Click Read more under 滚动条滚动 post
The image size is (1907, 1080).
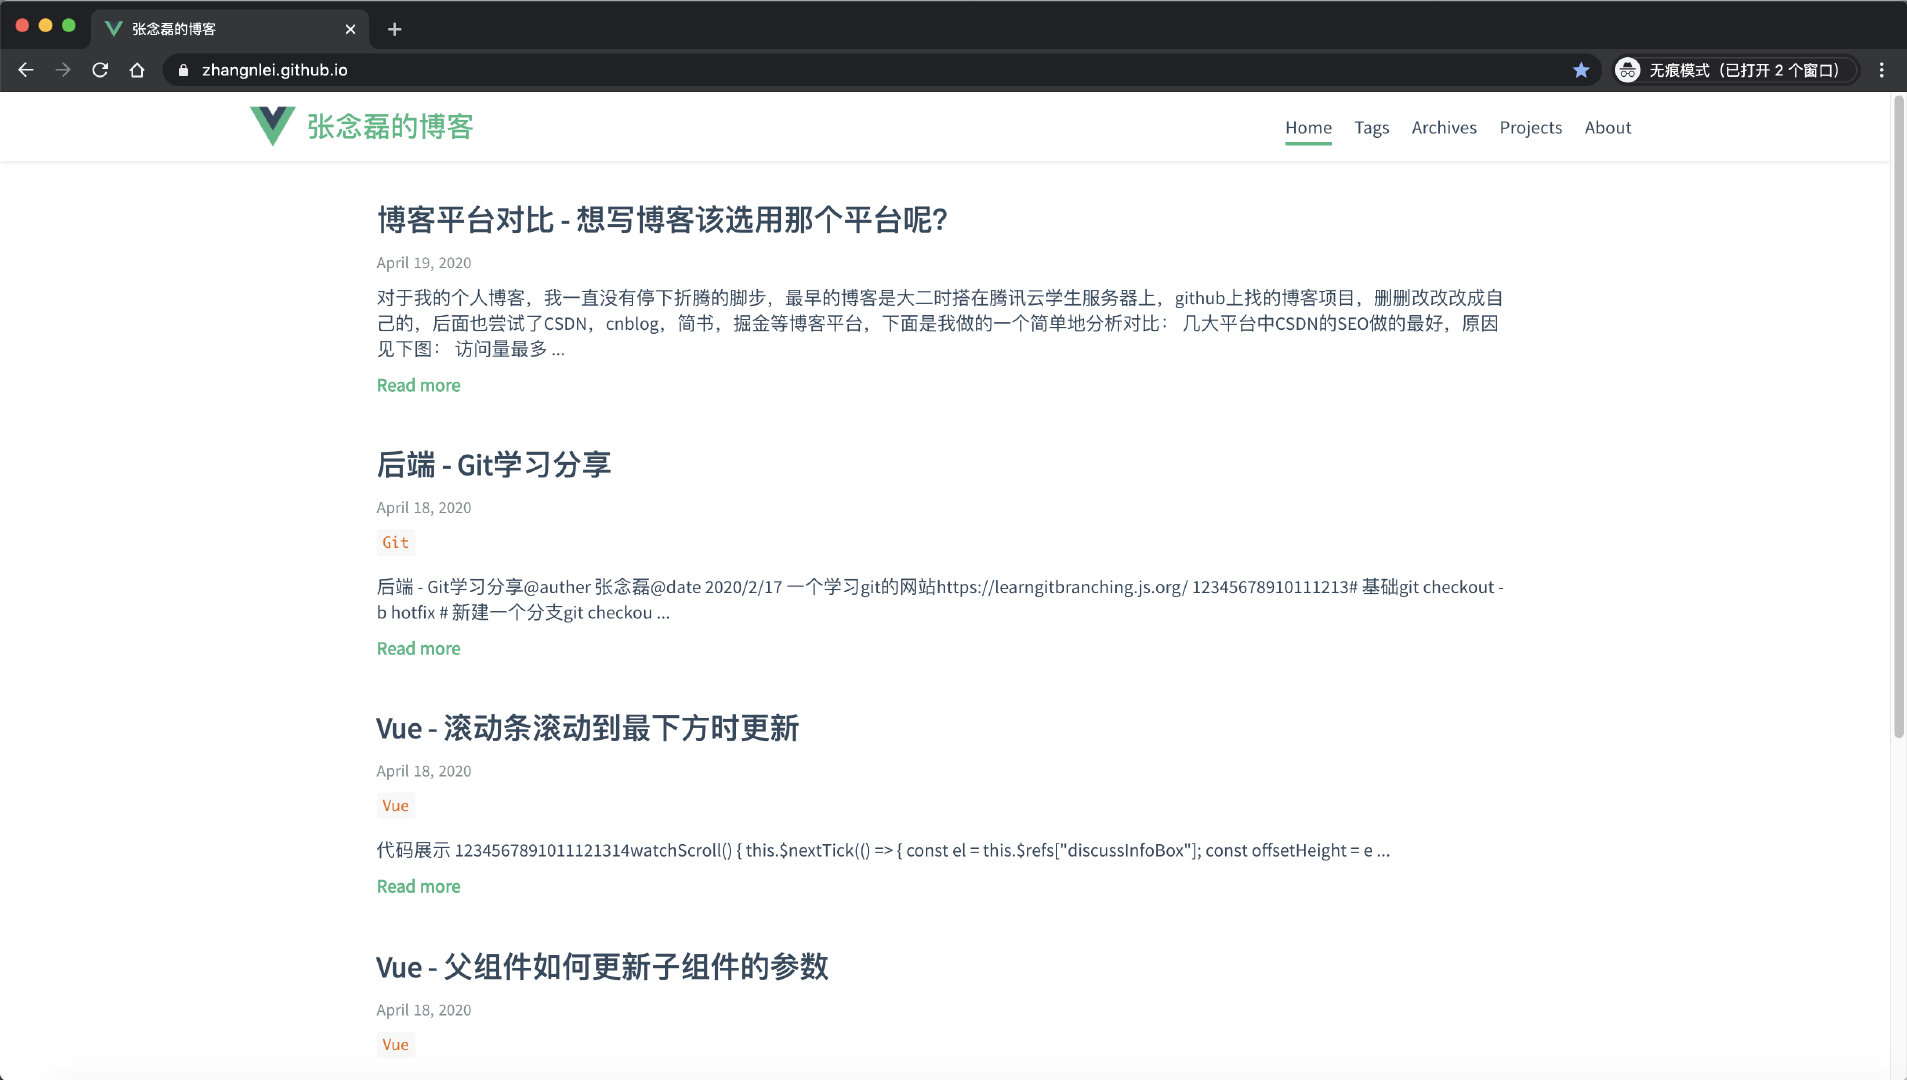[418, 886]
